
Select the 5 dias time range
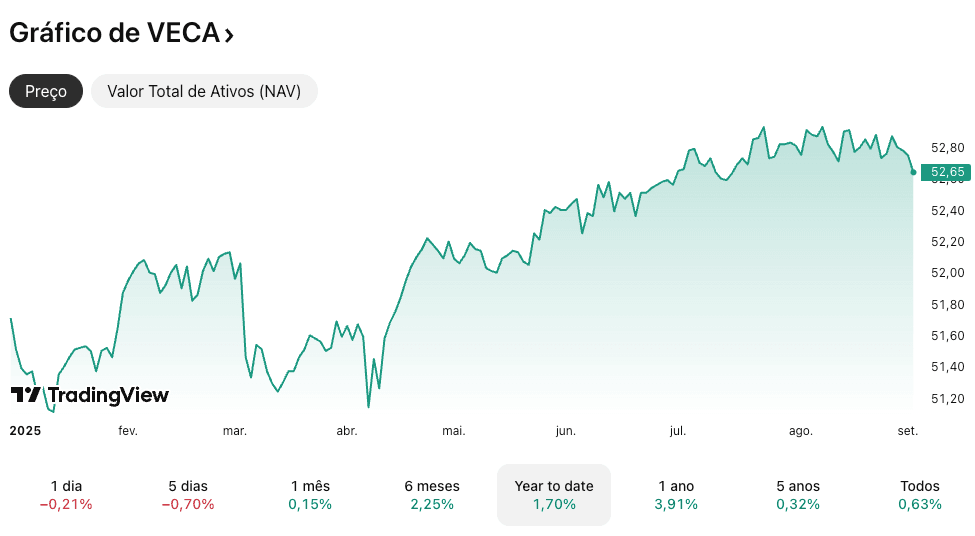(x=188, y=495)
